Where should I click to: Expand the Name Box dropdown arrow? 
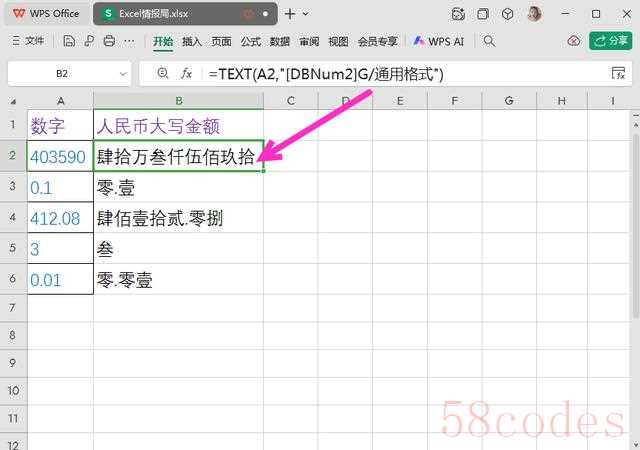click(x=122, y=74)
